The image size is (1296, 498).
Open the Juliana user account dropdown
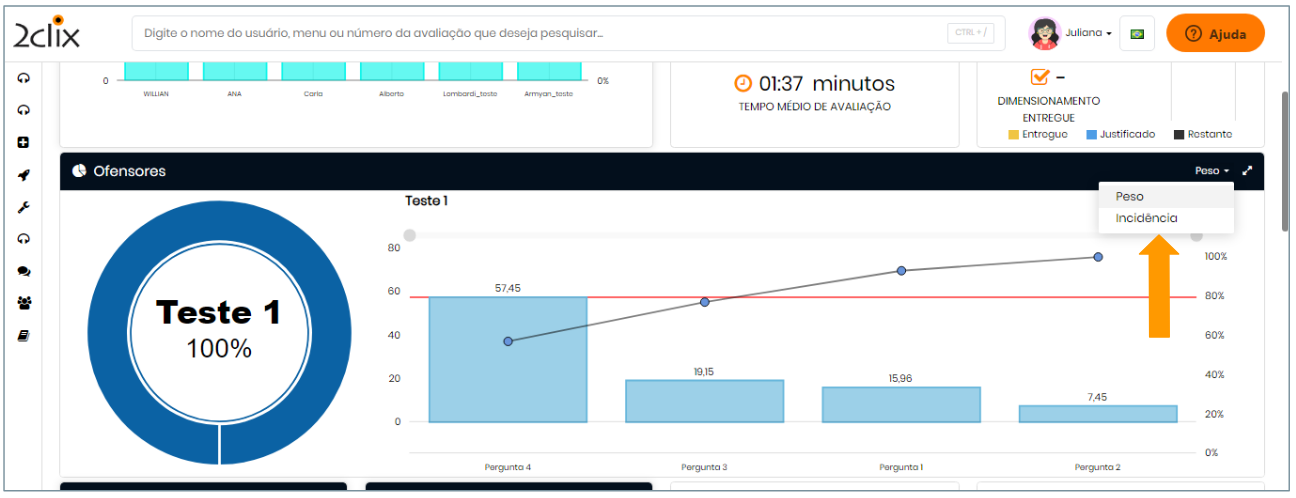[1071, 33]
